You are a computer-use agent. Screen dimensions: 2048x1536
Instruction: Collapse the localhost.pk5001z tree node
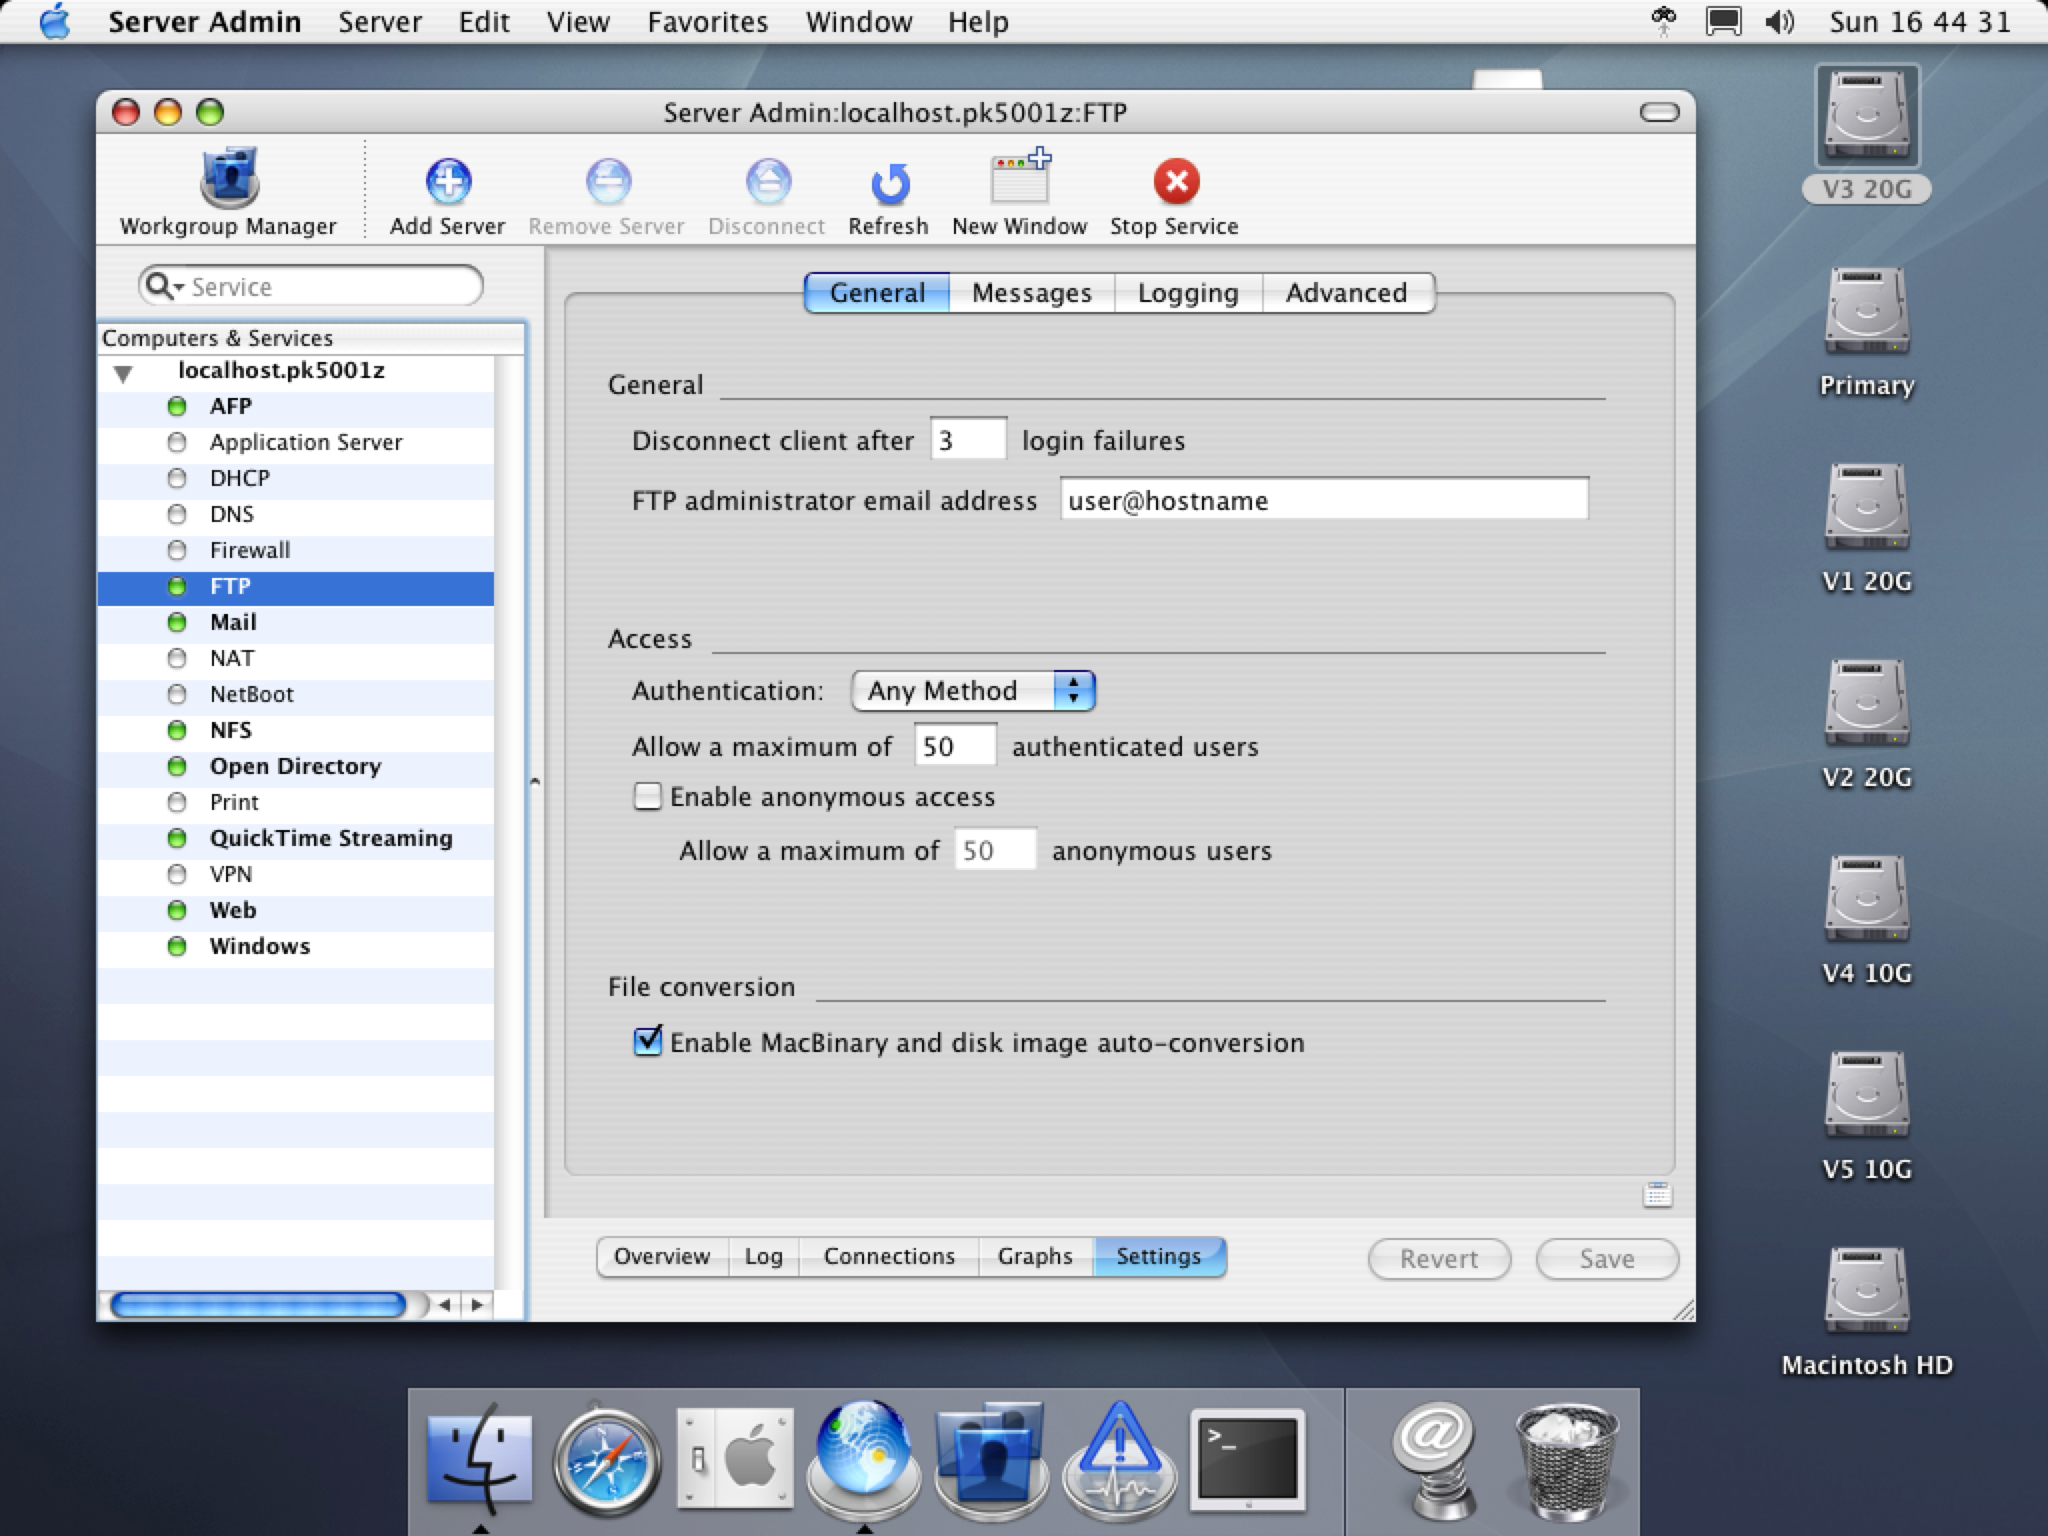point(123,374)
